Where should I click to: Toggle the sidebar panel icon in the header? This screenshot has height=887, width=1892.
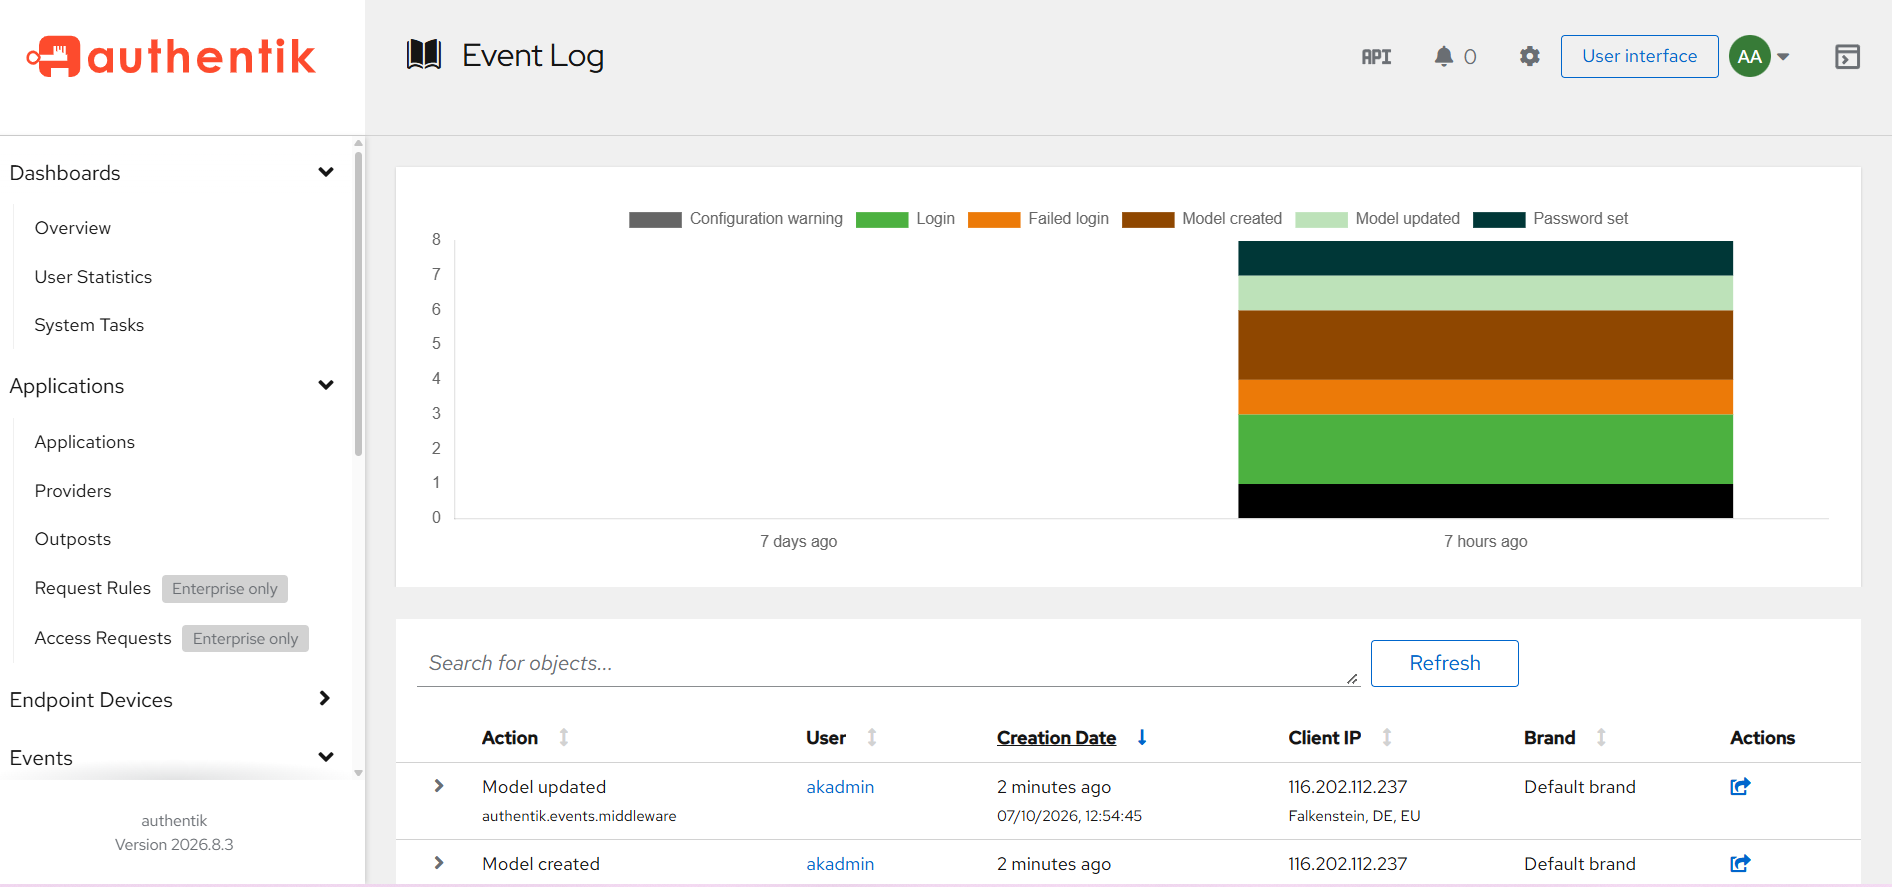[x=1847, y=57]
